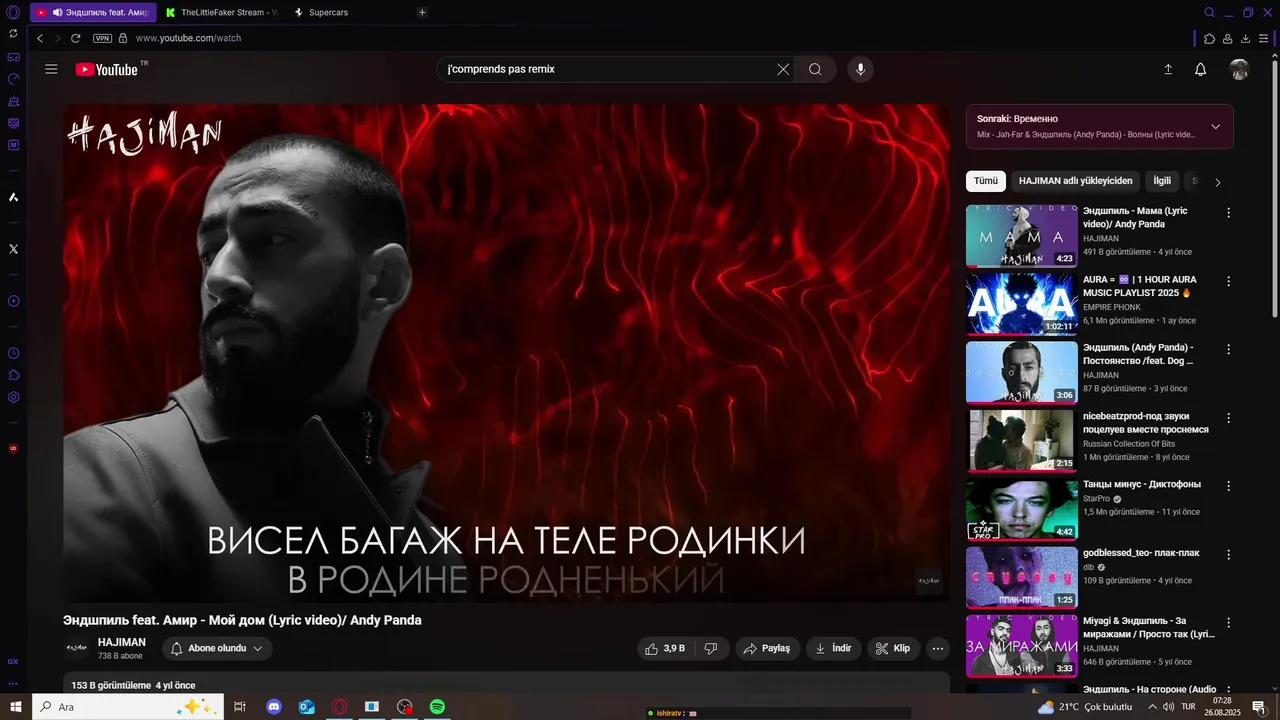Open the sidebar history clock icon

[x=13, y=353]
